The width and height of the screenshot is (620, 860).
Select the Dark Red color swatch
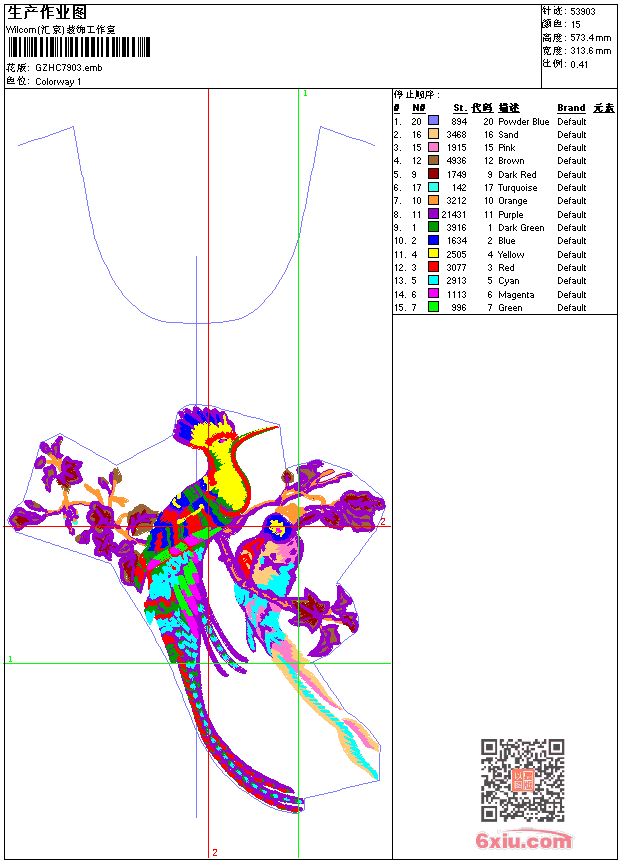433,174
